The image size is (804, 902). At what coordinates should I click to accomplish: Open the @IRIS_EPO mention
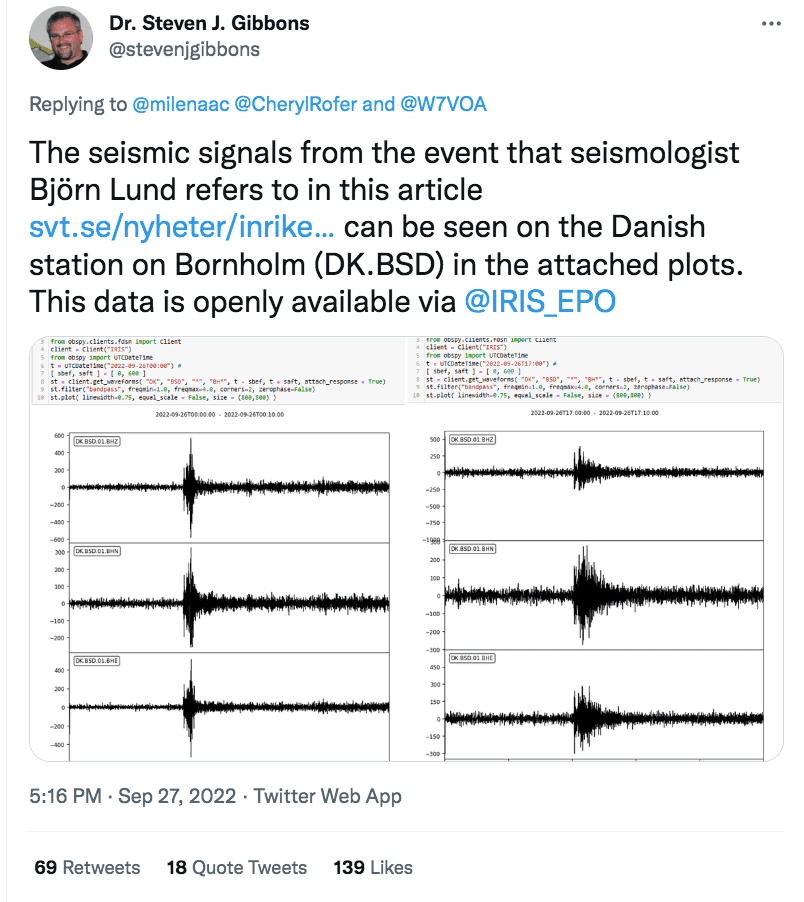click(540, 301)
